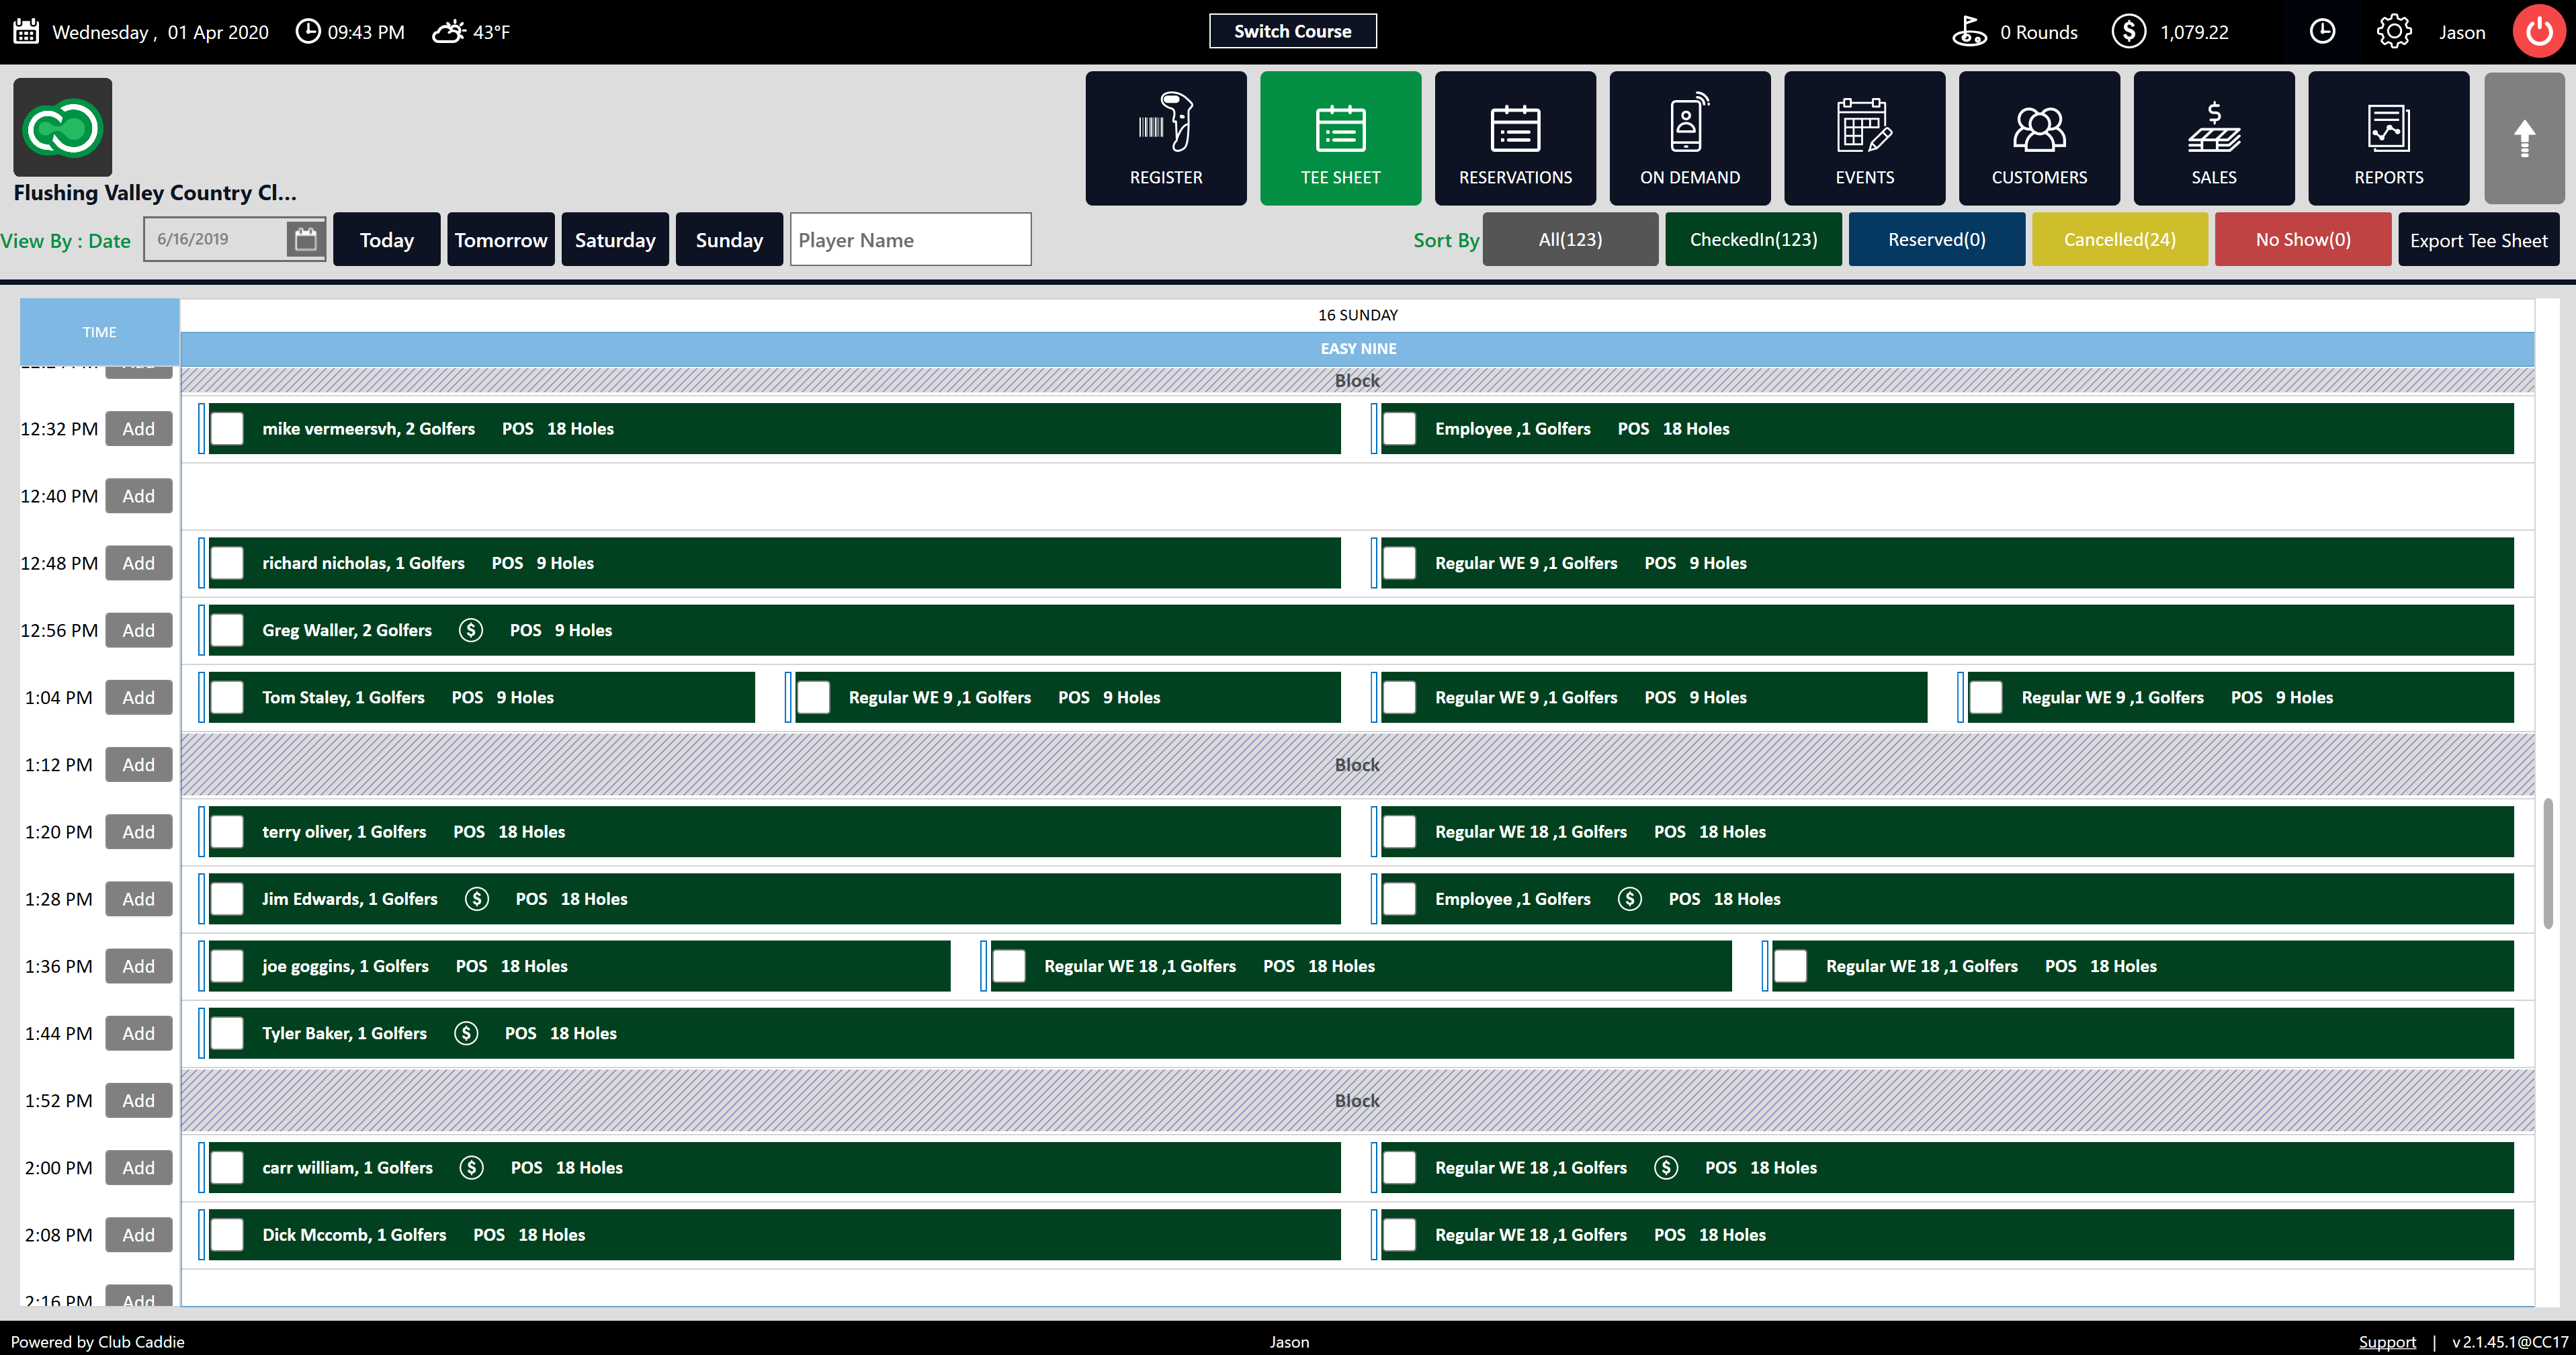
Task: Open the date picker calendar icon
Action: tap(306, 239)
